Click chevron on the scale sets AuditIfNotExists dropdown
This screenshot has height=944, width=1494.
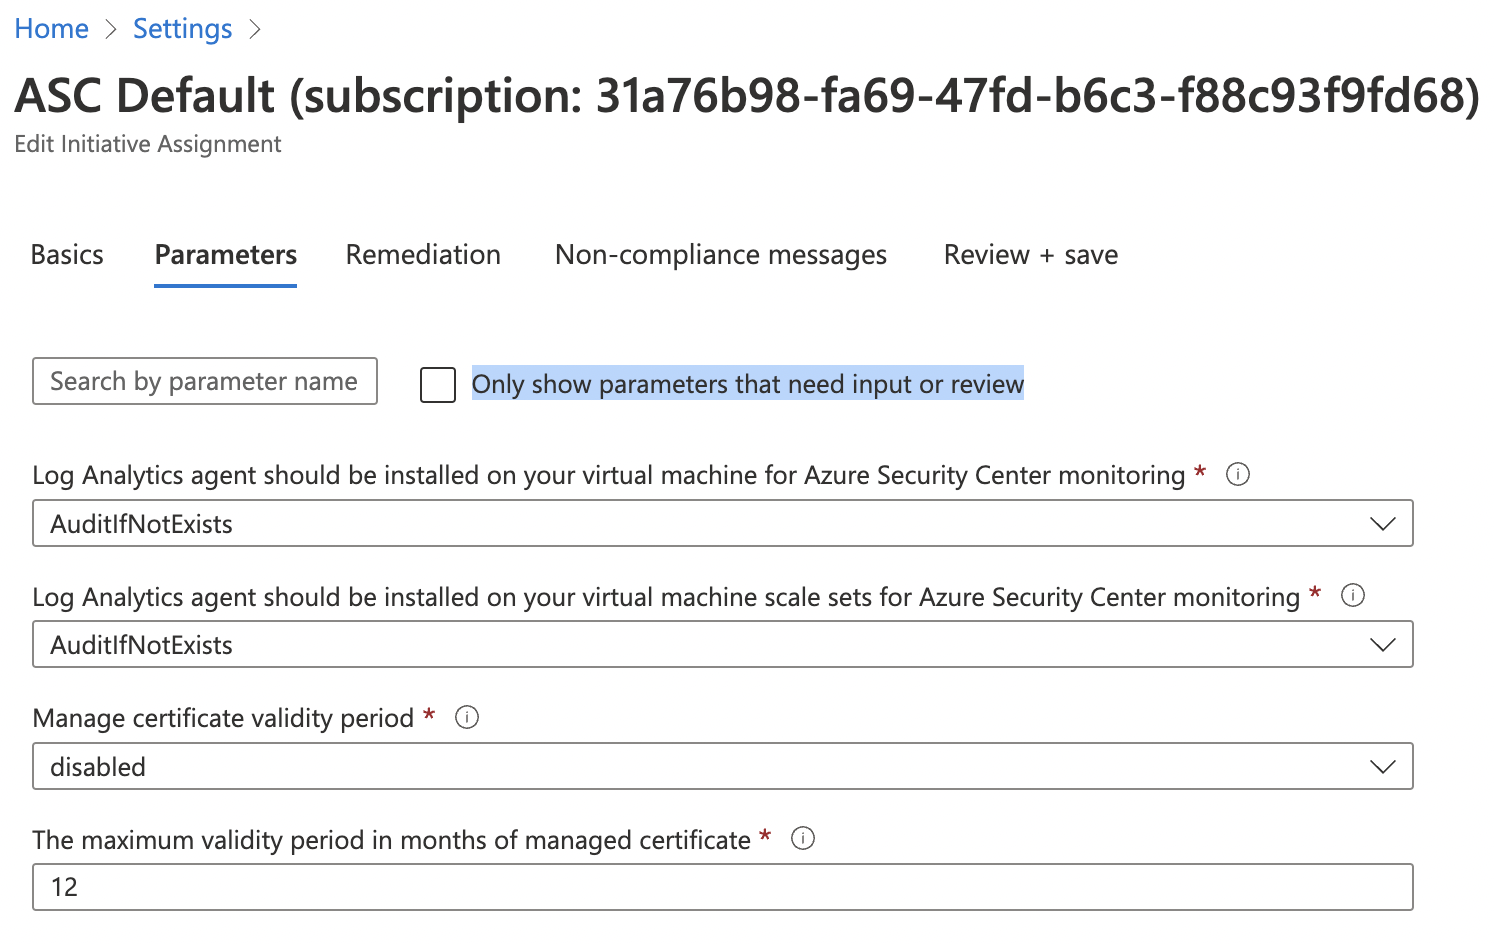point(1383,644)
